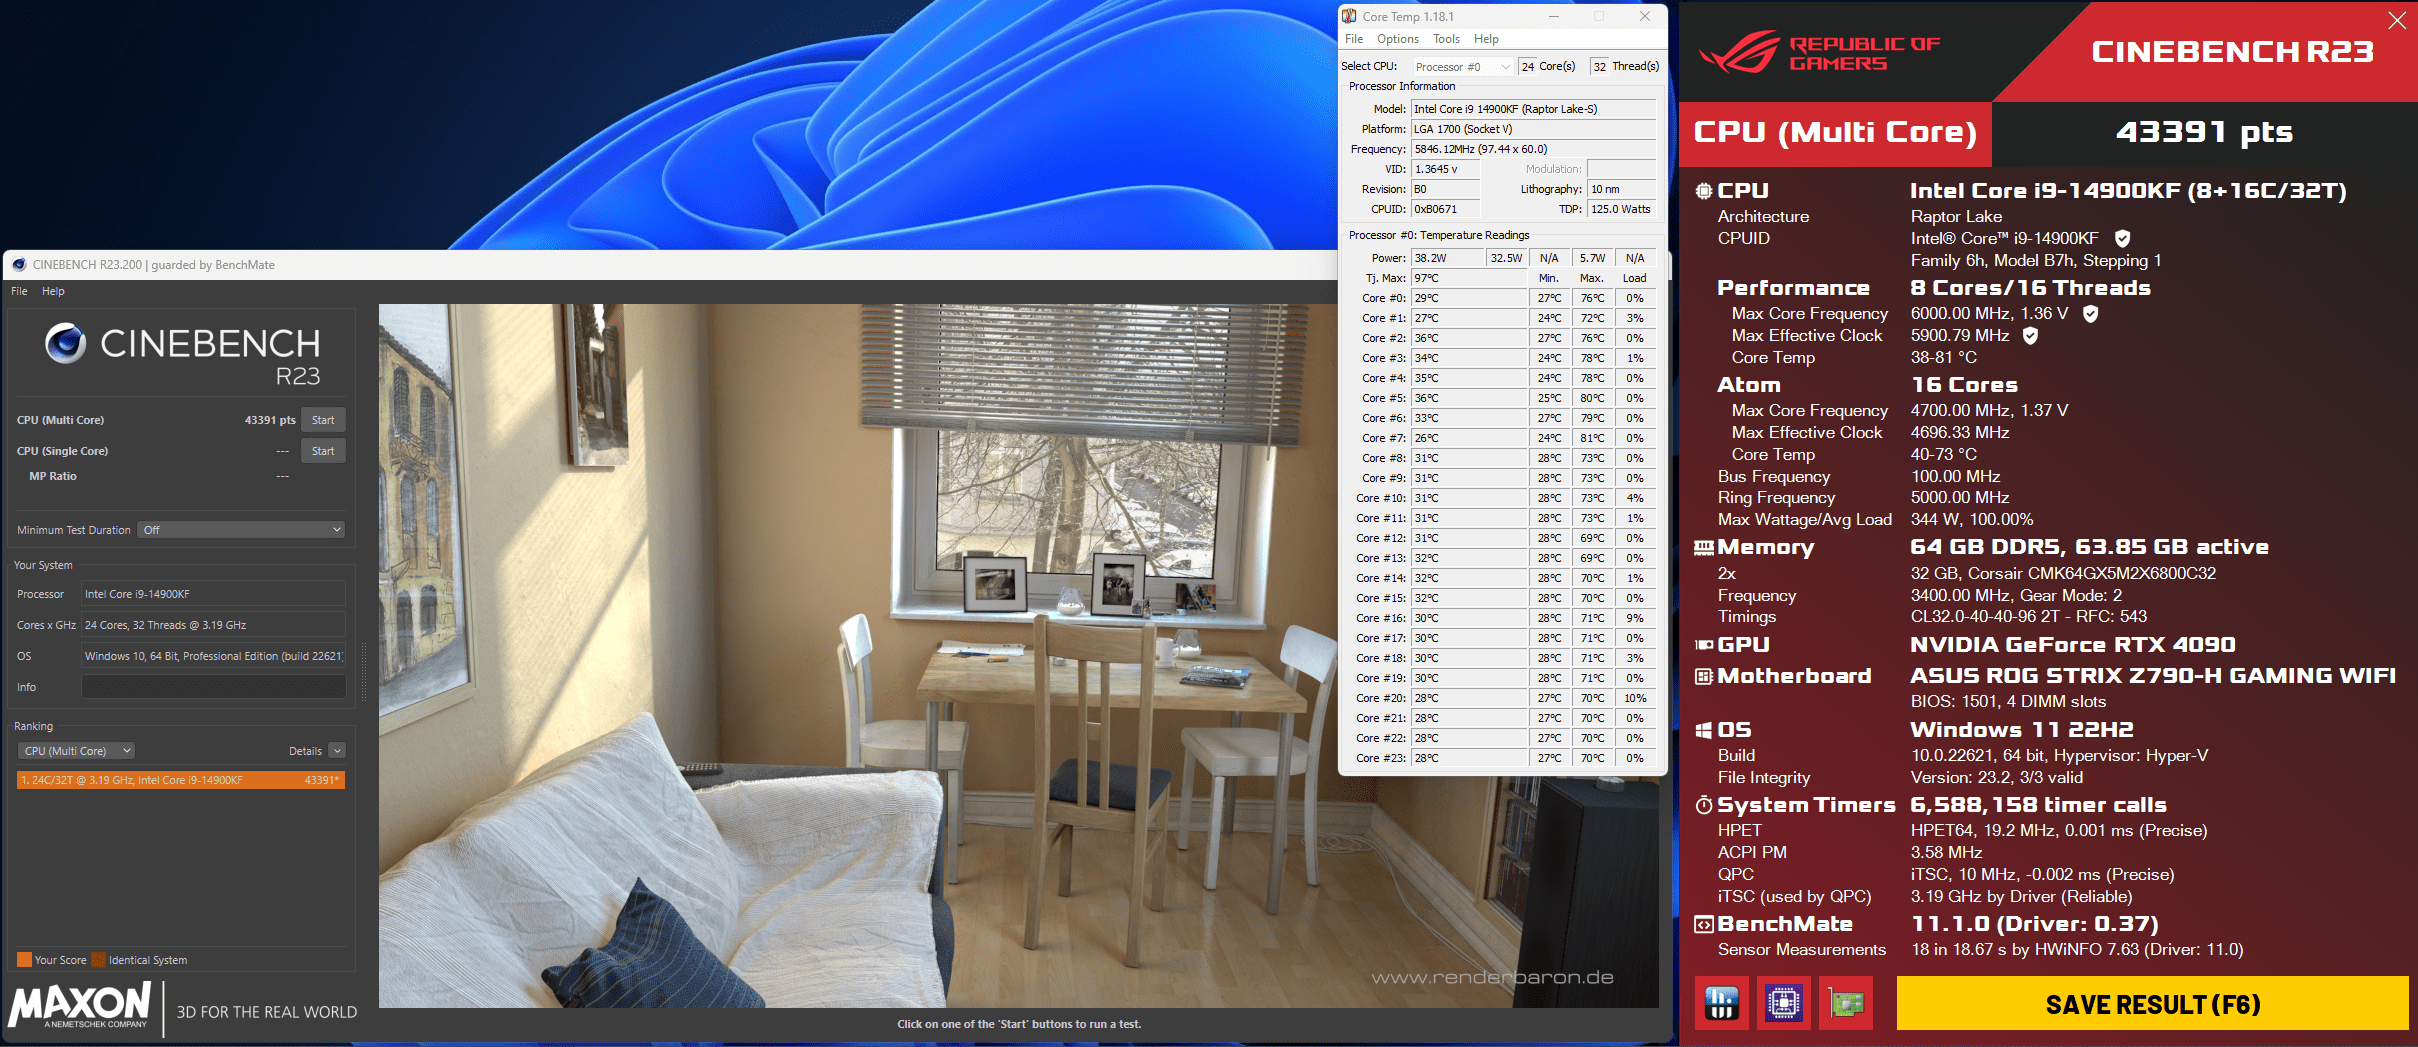The height and width of the screenshot is (1047, 2418).
Task: Click the Core Temp title bar icon
Action: 1350,16
